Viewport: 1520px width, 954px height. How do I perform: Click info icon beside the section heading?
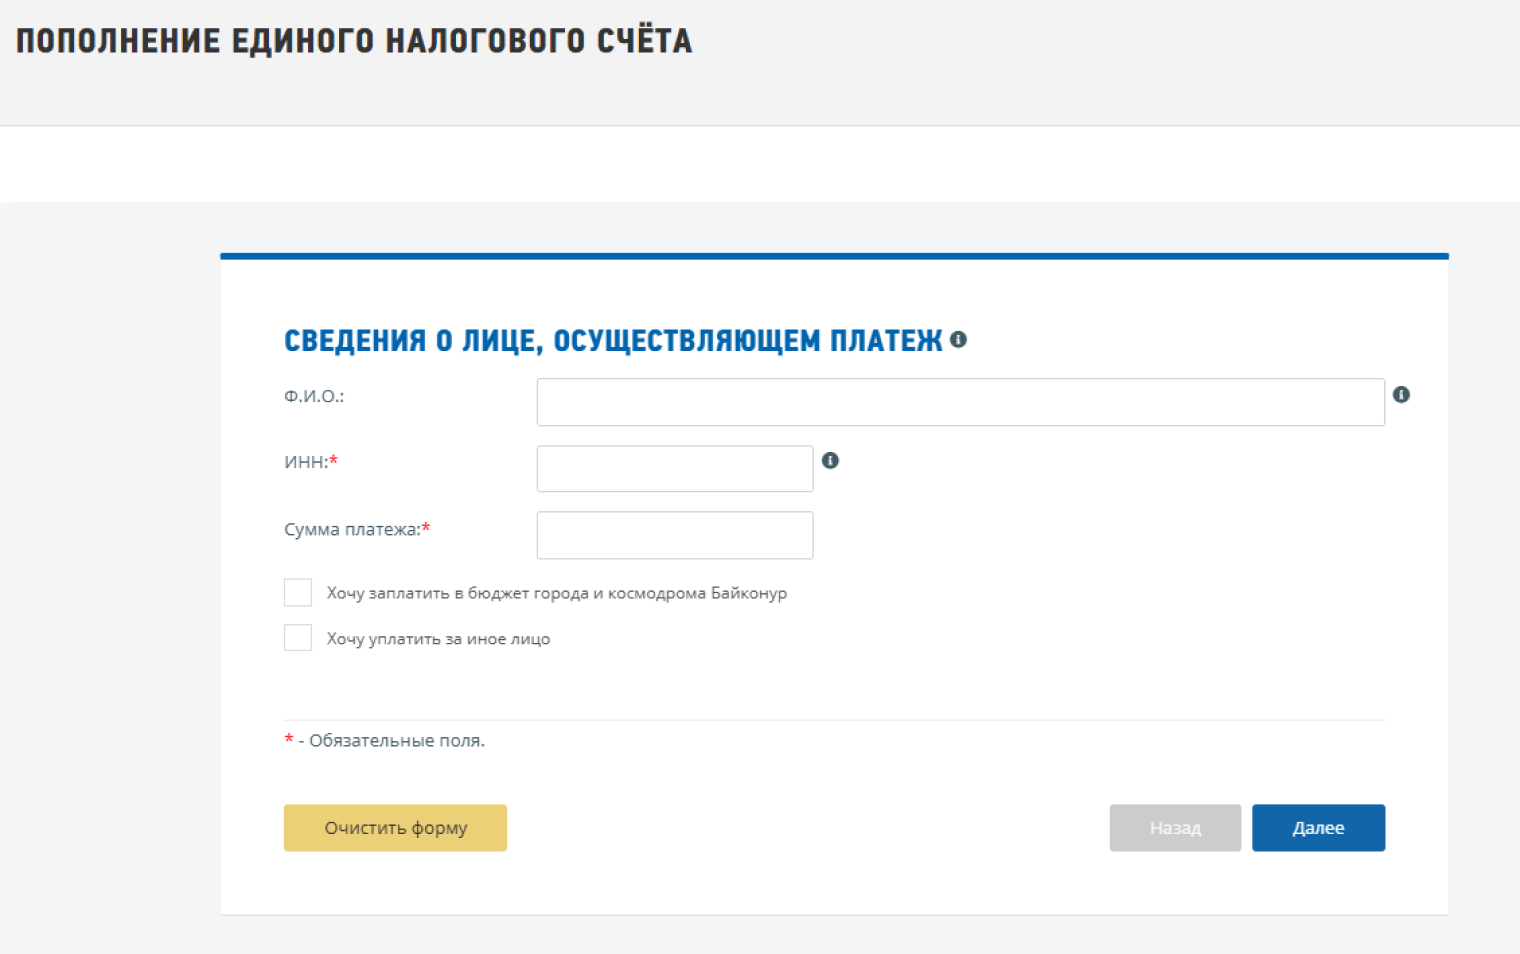tap(958, 340)
